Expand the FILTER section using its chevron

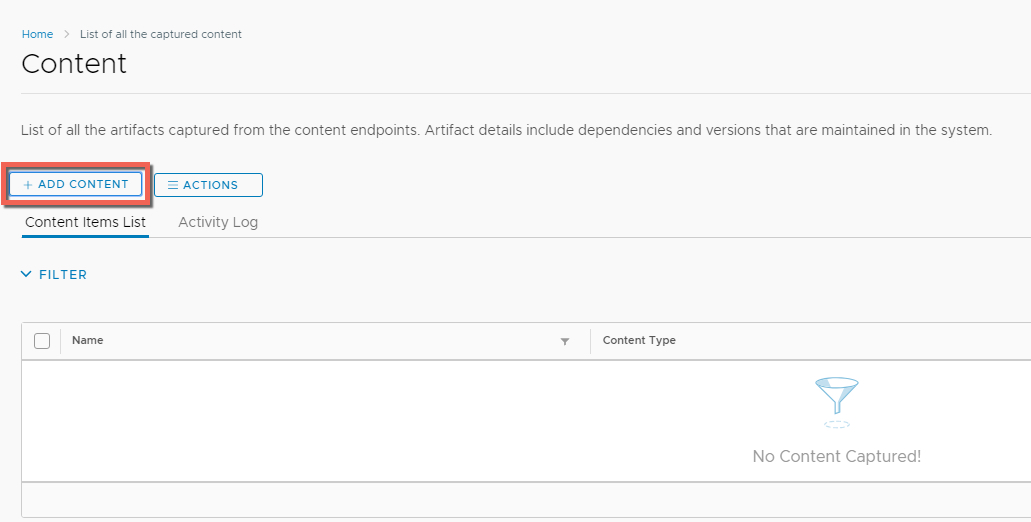tap(27, 275)
